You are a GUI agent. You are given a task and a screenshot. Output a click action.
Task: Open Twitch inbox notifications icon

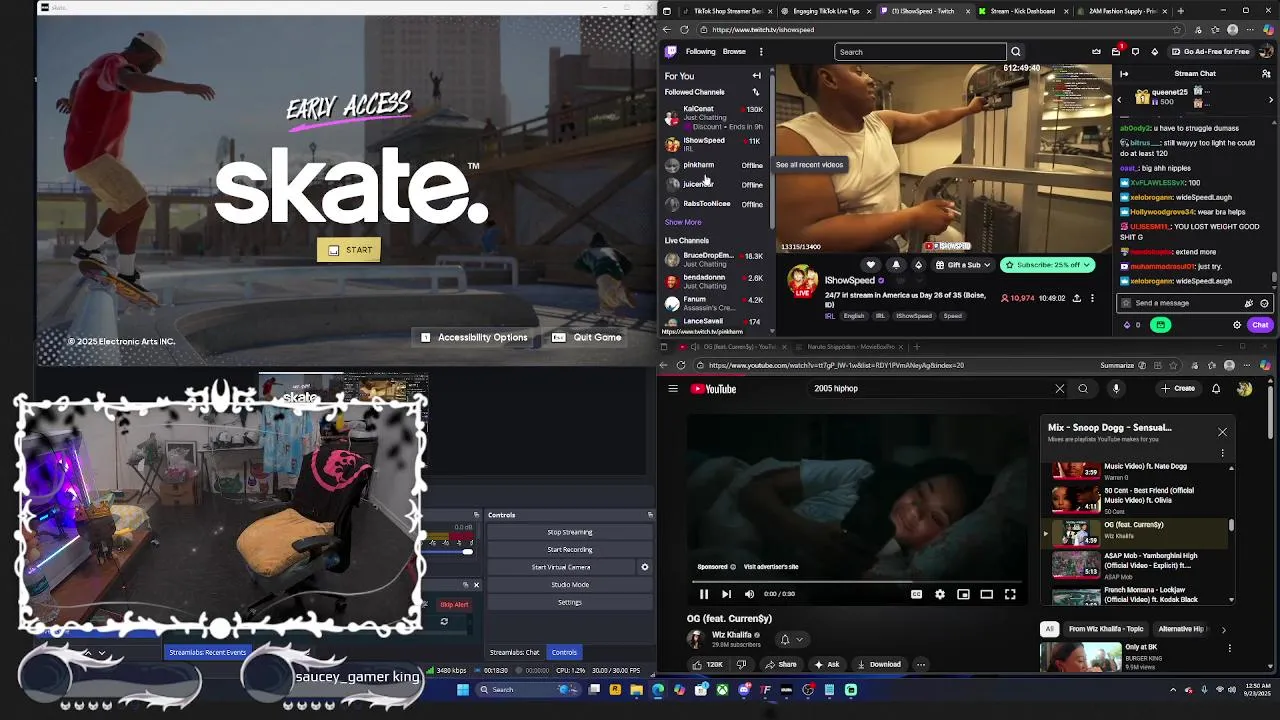pos(1116,51)
